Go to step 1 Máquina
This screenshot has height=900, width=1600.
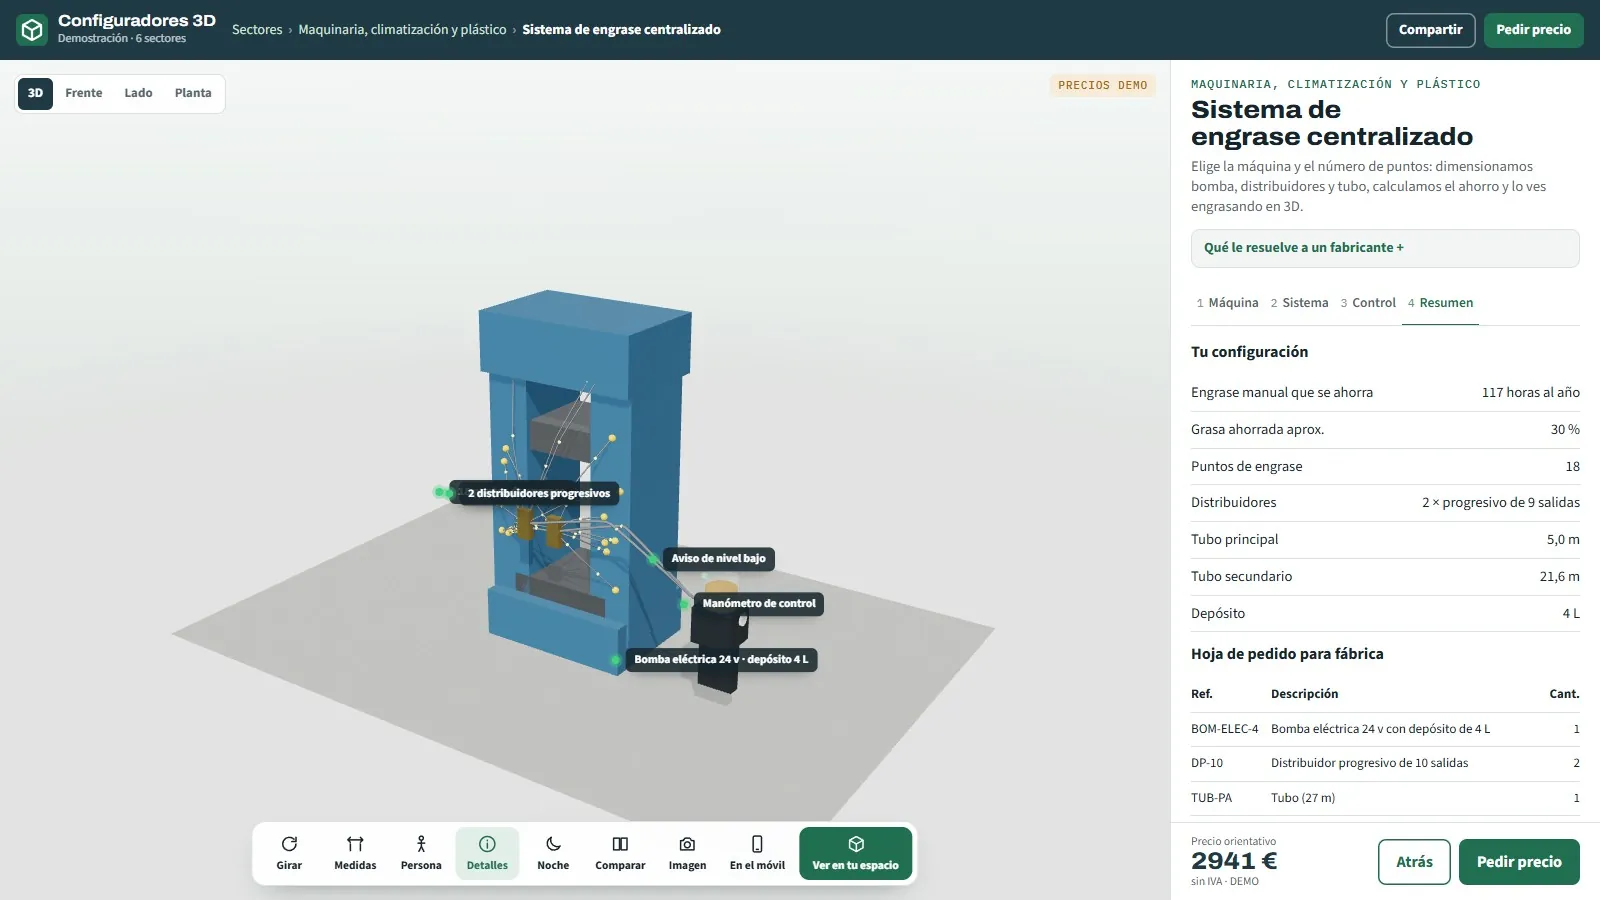coord(1227,303)
